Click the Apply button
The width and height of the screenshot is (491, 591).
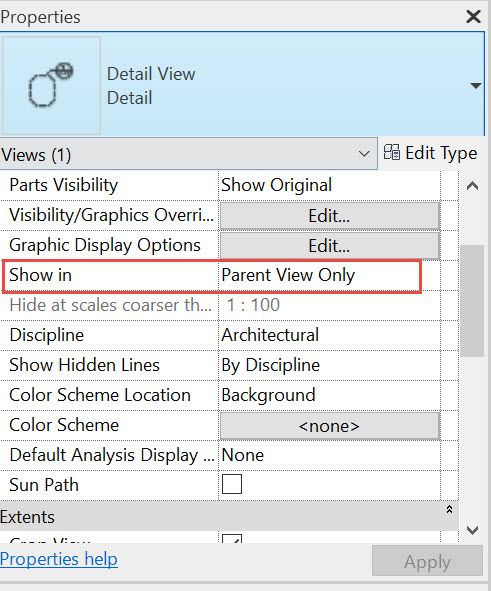(x=427, y=561)
